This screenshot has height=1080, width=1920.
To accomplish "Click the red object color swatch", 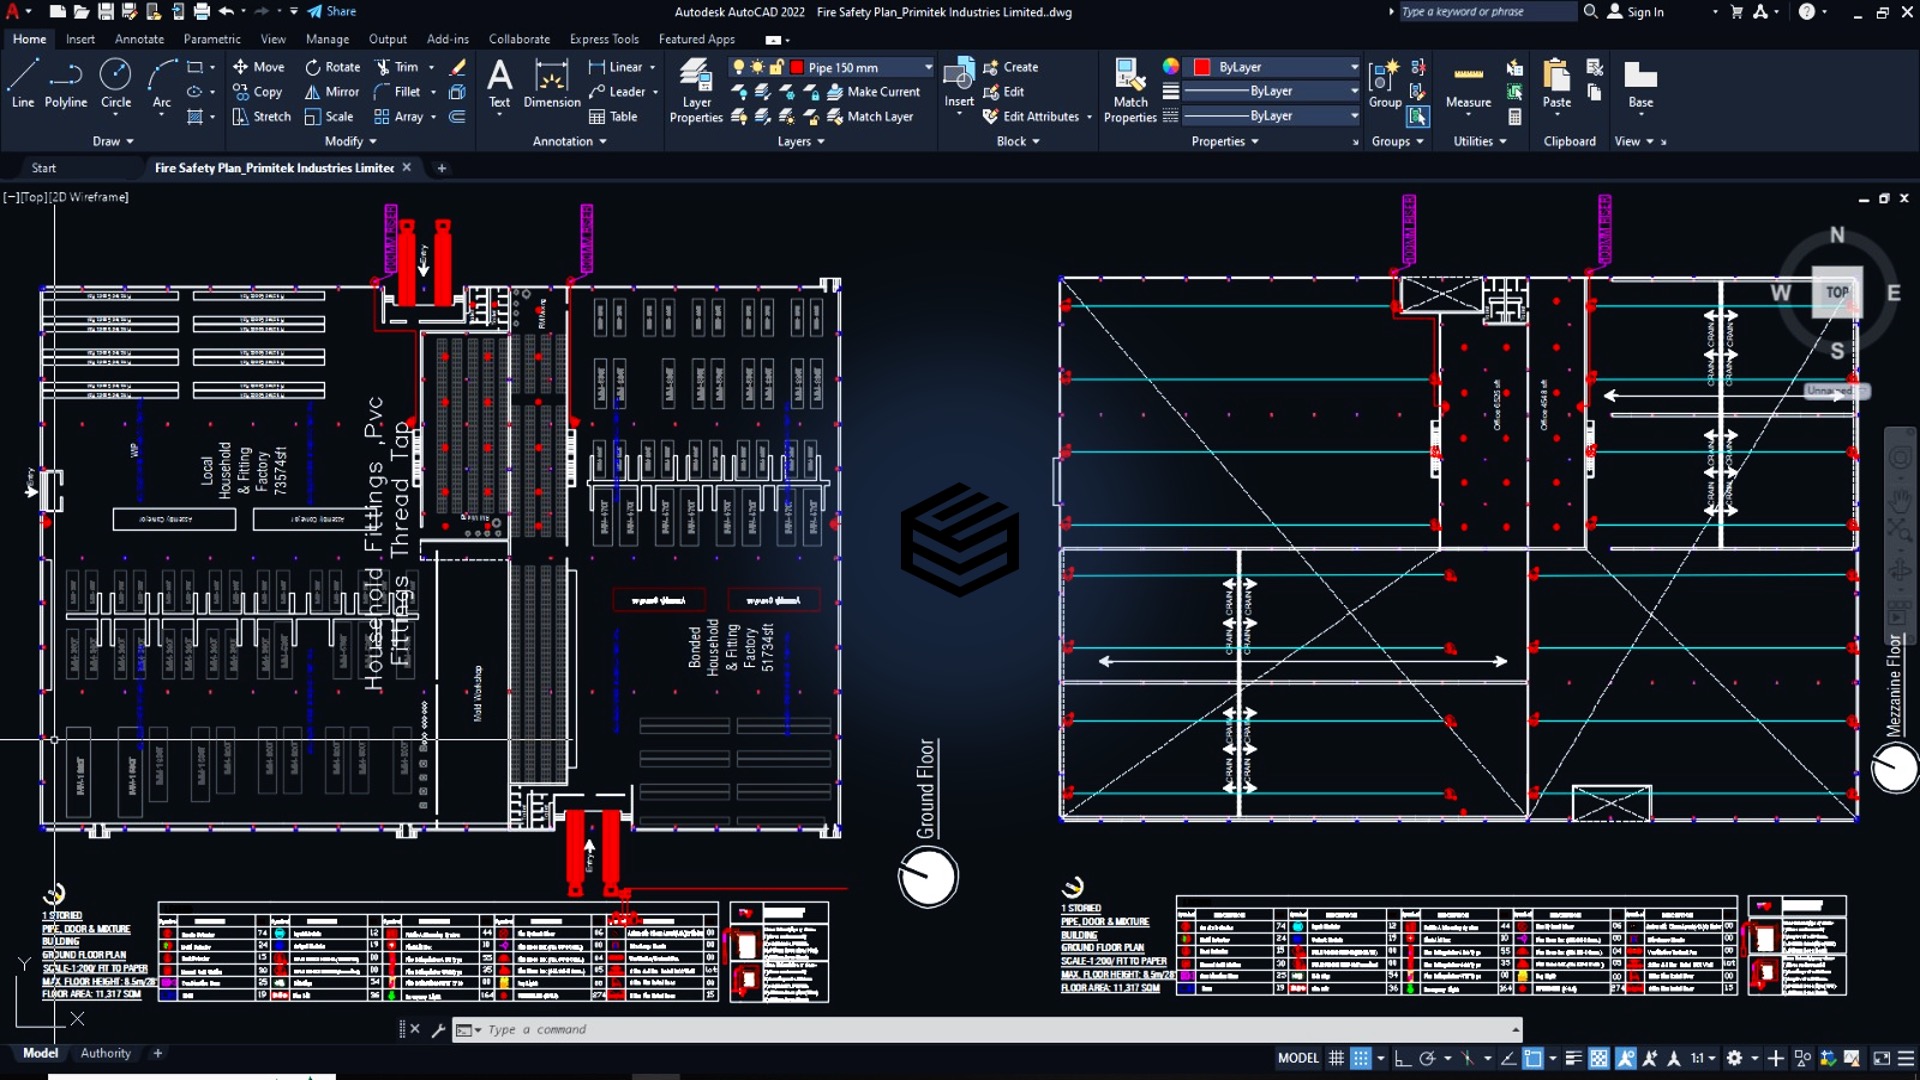I will (1202, 67).
